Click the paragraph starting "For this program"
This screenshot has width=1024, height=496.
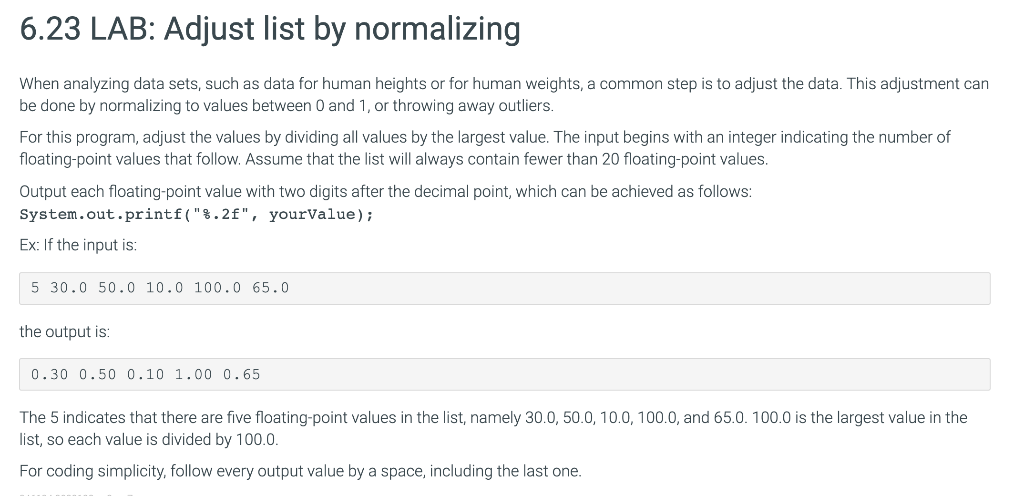(x=485, y=148)
